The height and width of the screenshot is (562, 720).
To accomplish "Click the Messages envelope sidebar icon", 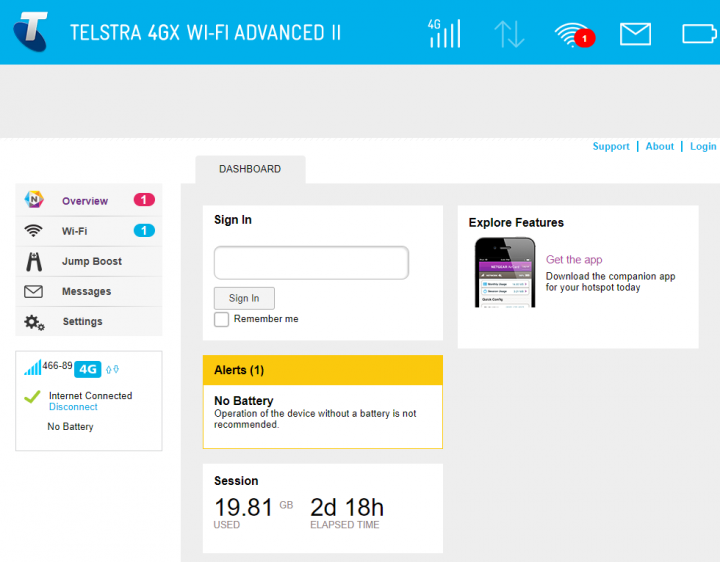I will tap(34, 292).
